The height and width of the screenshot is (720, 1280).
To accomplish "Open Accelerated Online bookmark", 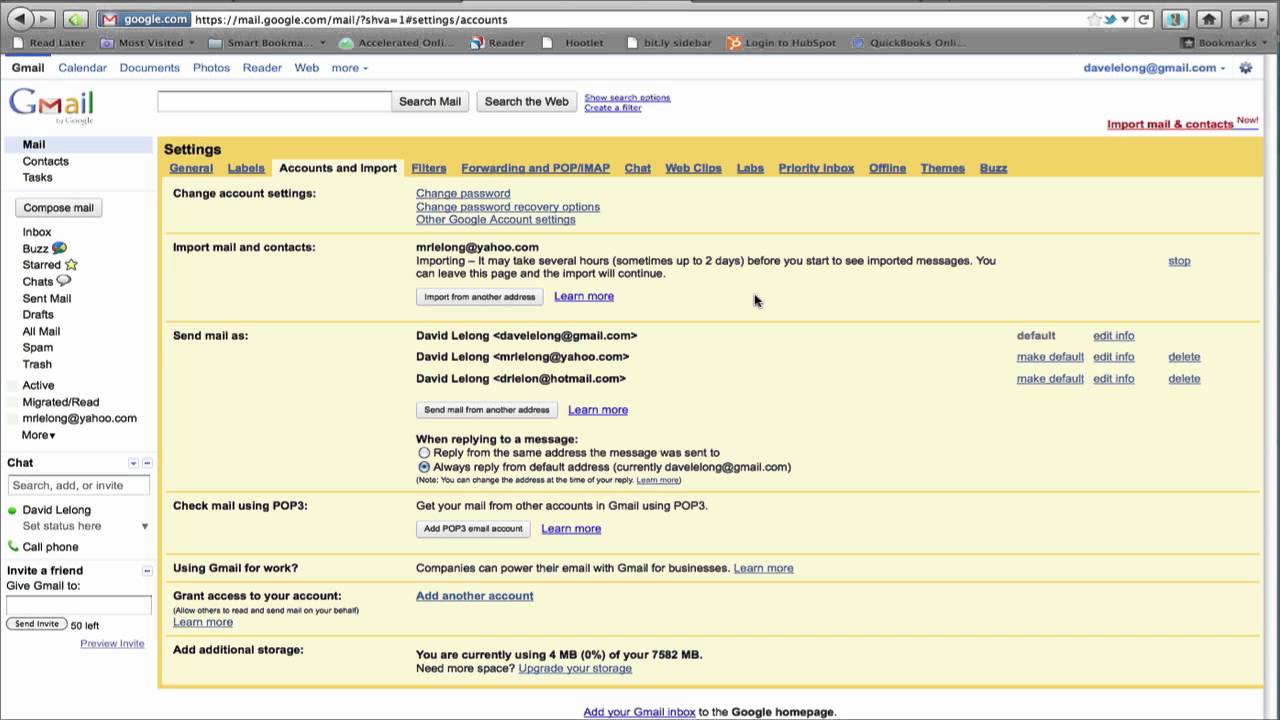I will pyautogui.click(x=396, y=43).
